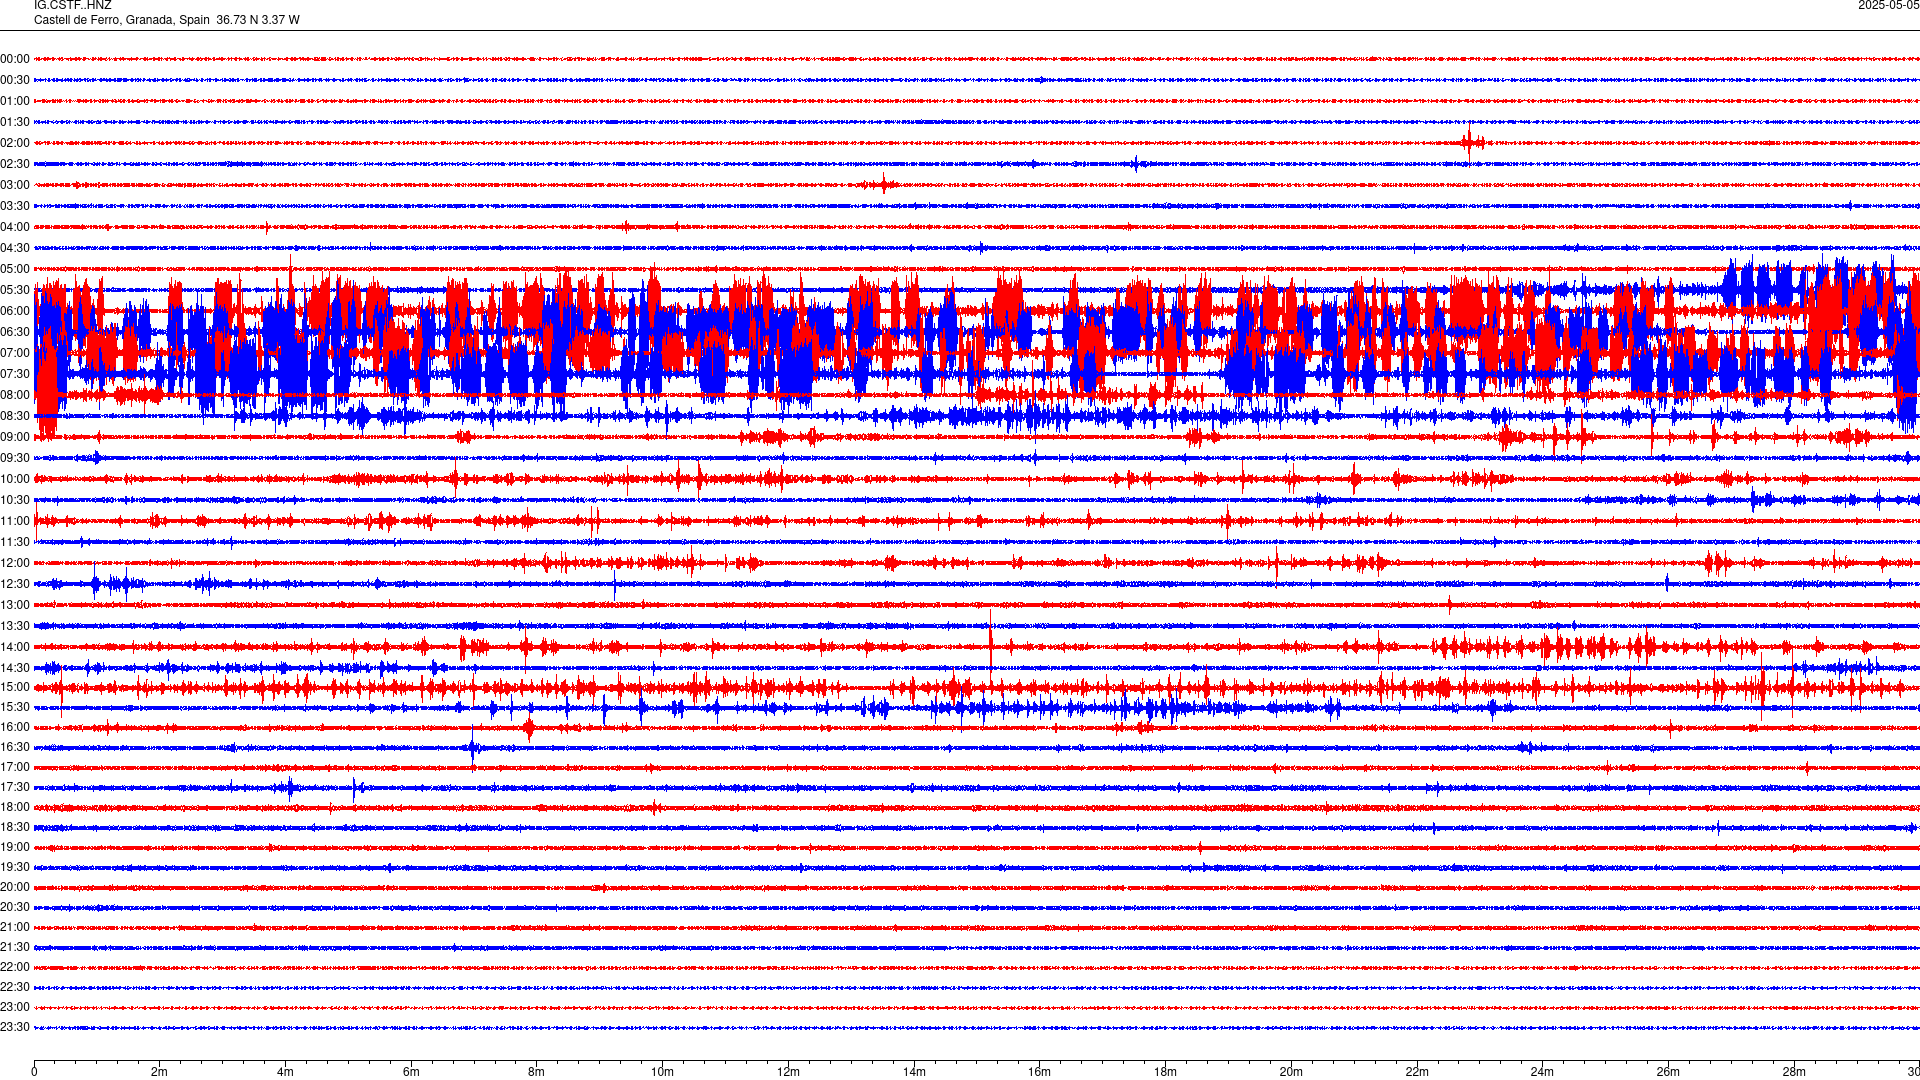Select the 13:30 trace time label
The width and height of the screenshot is (1920, 1080).
(15, 626)
